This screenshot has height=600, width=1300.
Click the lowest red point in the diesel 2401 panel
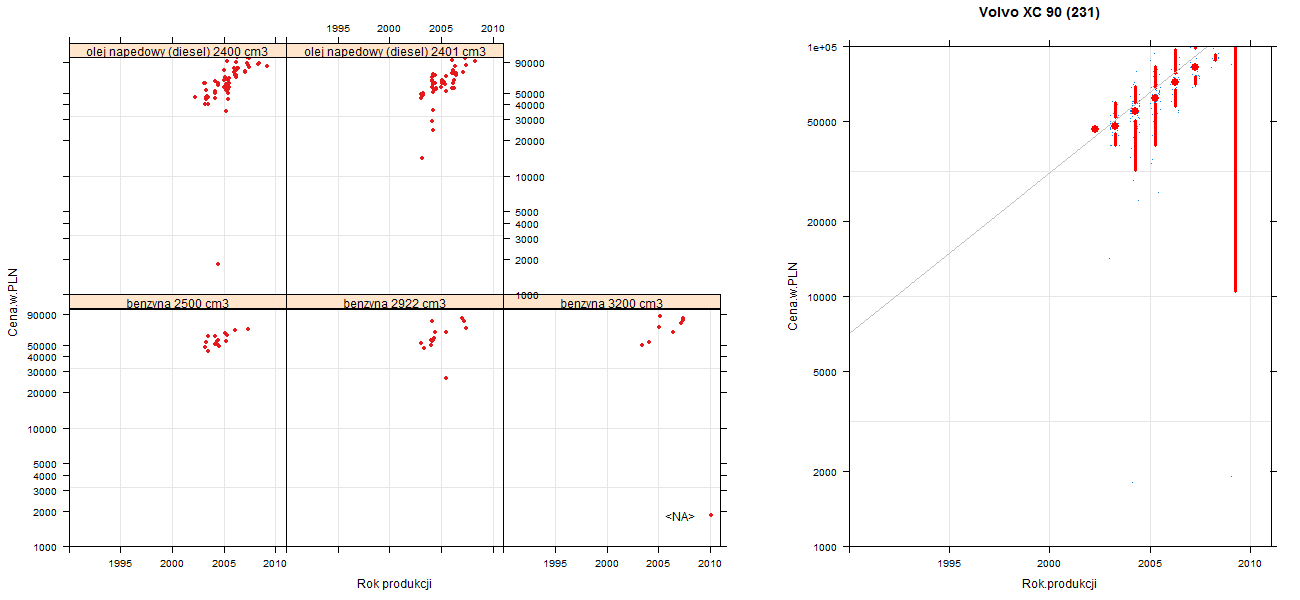422,158
